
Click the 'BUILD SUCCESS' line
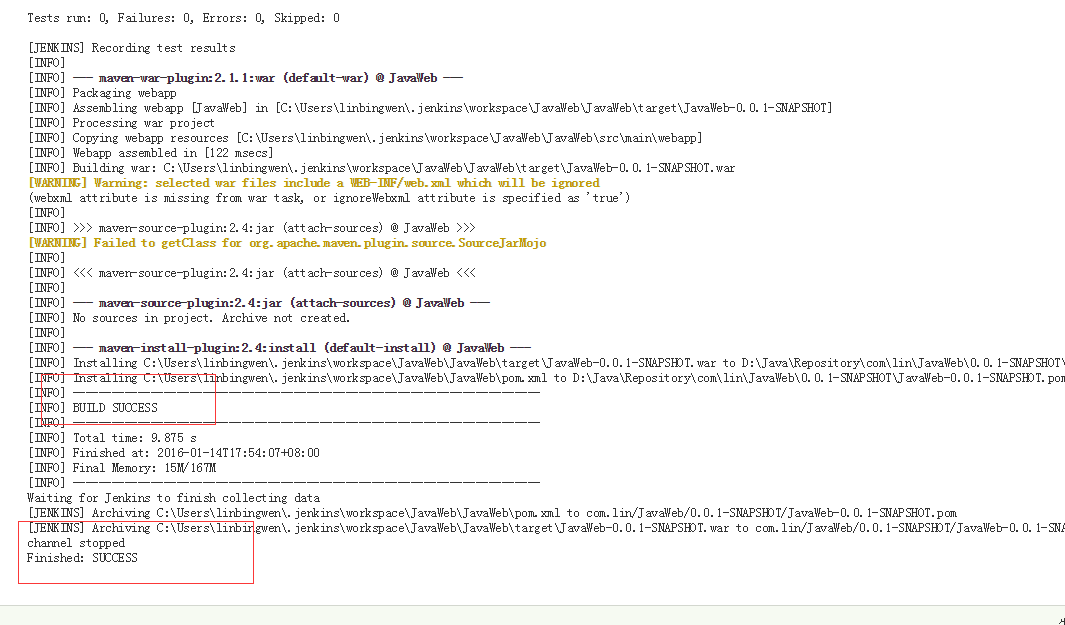point(92,408)
